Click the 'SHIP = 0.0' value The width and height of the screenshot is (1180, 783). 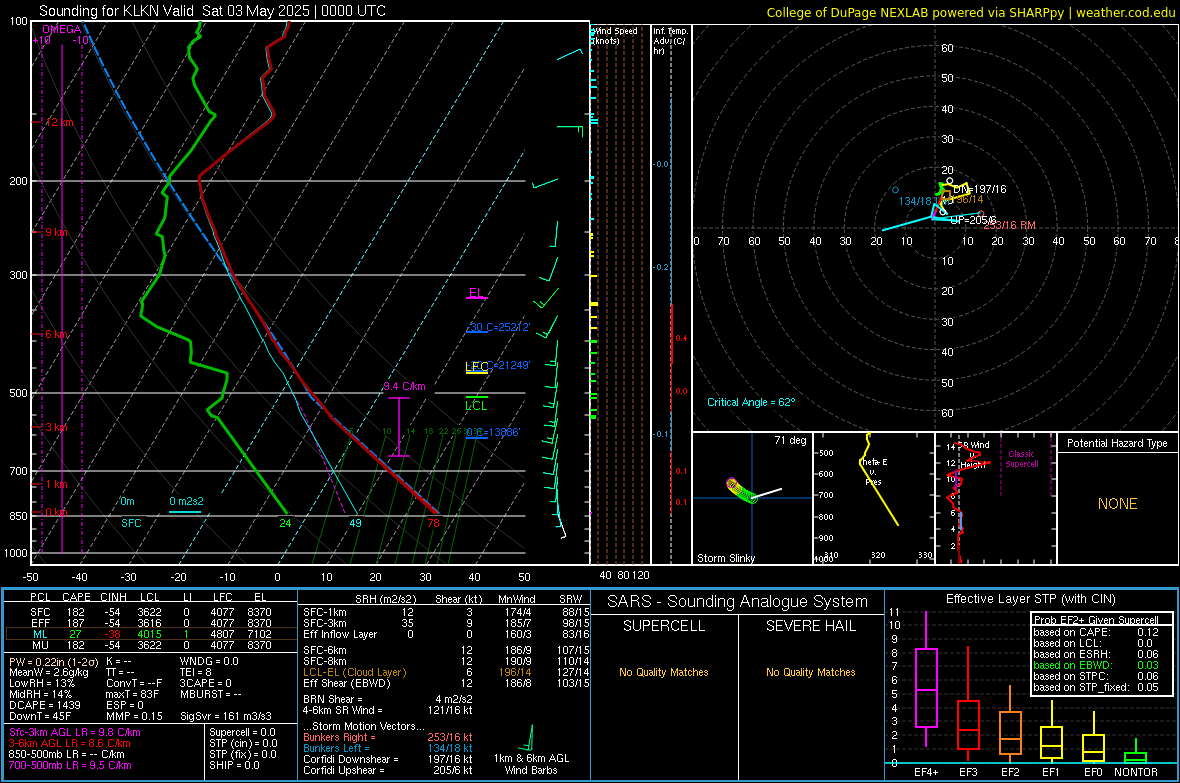pyautogui.click(x=234, y=766)
